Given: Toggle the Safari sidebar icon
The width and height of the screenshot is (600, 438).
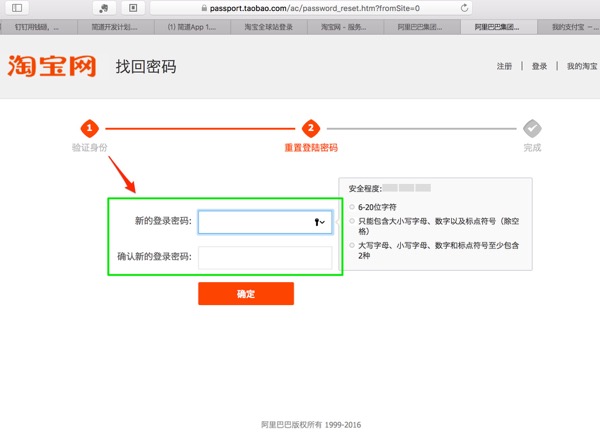Looking at the screenshot, I should [17, 8].
